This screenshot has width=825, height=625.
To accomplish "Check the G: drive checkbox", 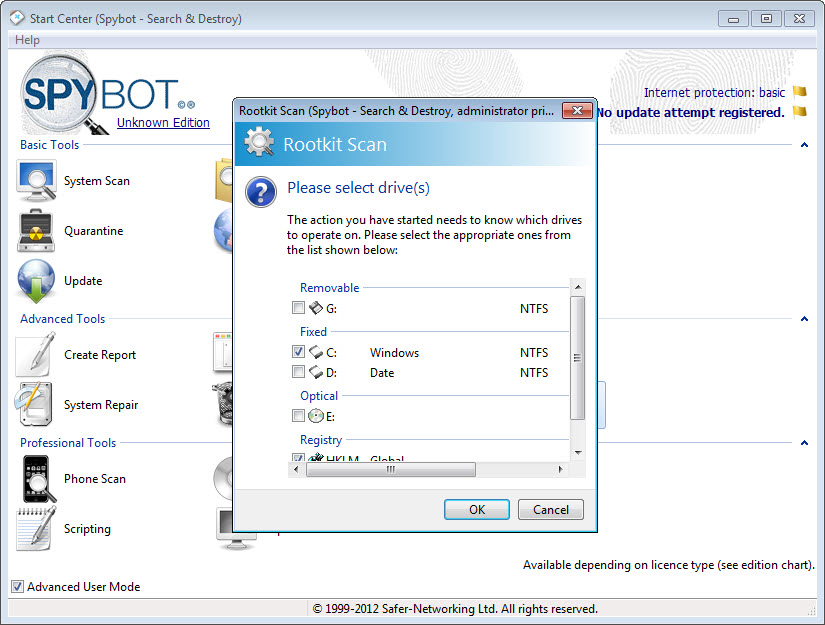I will click(x=298, y=307).
